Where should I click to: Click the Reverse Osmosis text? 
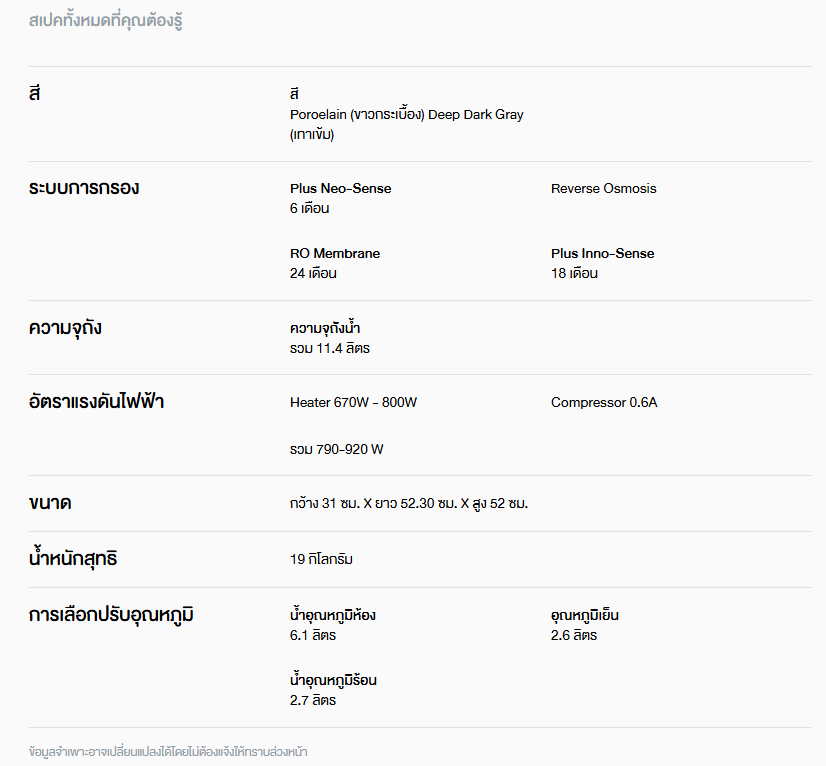(x=603, y=188)
